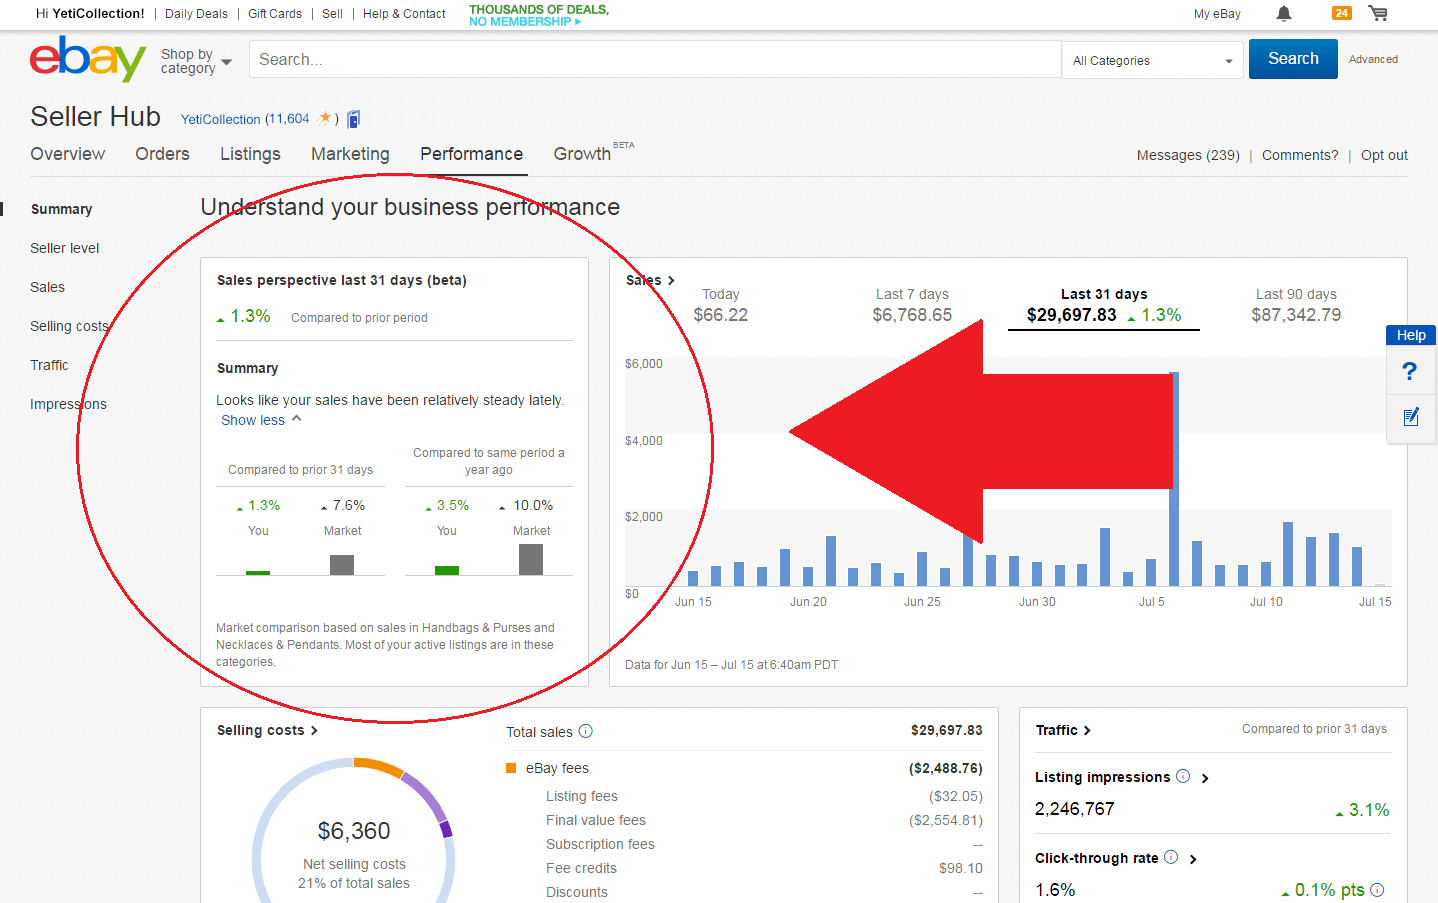Click the blue Help tab label
Screen dimensions: 1438x903
[x=1411, y=335]
